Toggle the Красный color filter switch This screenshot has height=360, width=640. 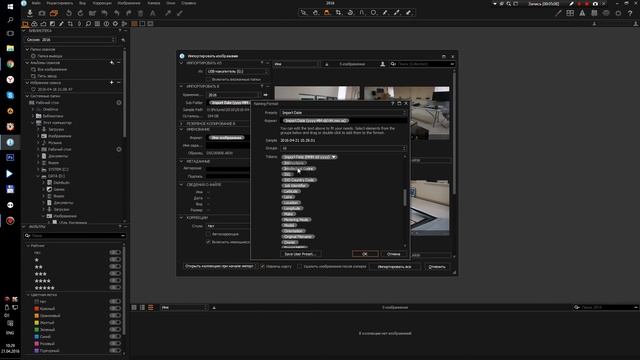(115, 309)
